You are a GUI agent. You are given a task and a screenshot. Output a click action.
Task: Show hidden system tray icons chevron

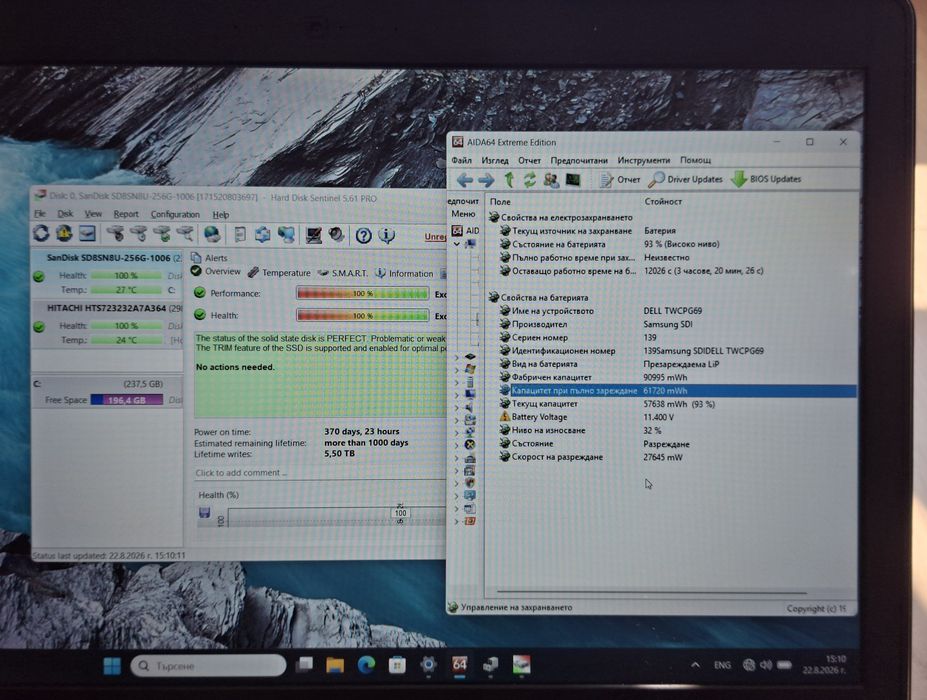pos(695,665)
